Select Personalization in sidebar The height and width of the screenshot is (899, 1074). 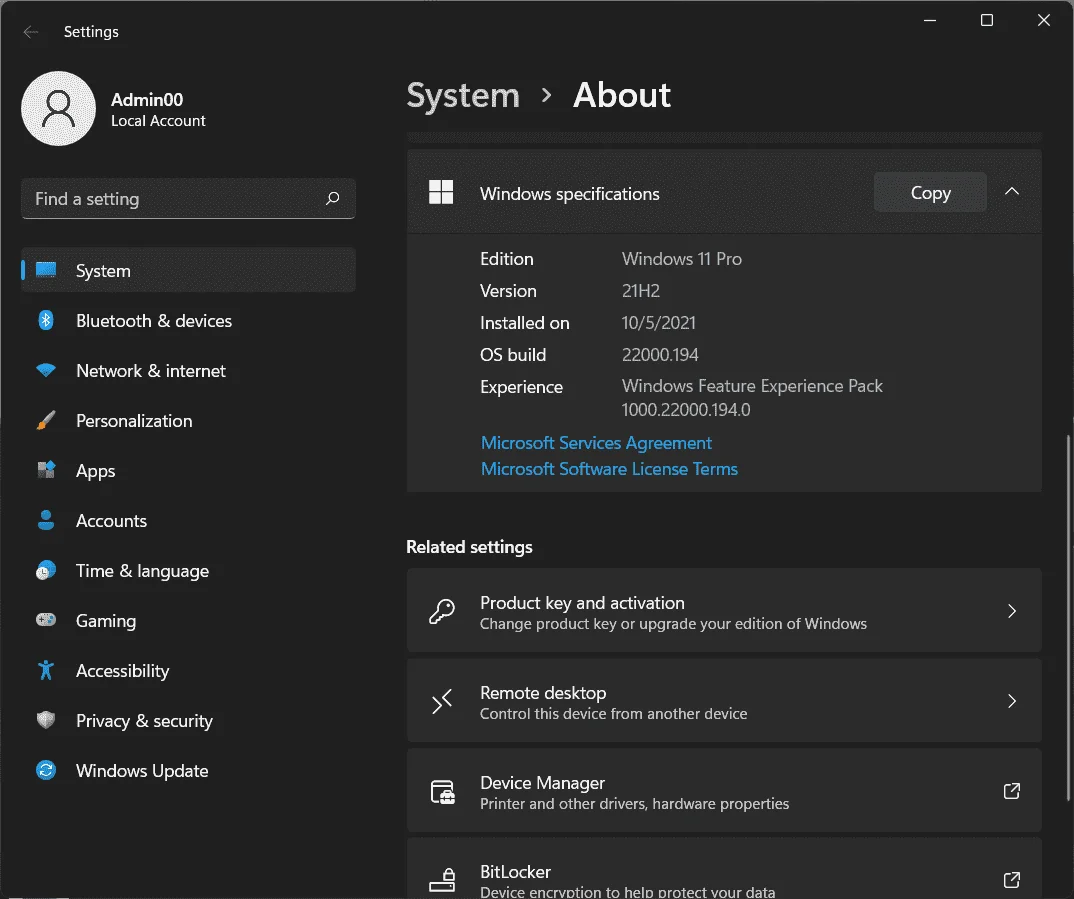tap(188, 420)
